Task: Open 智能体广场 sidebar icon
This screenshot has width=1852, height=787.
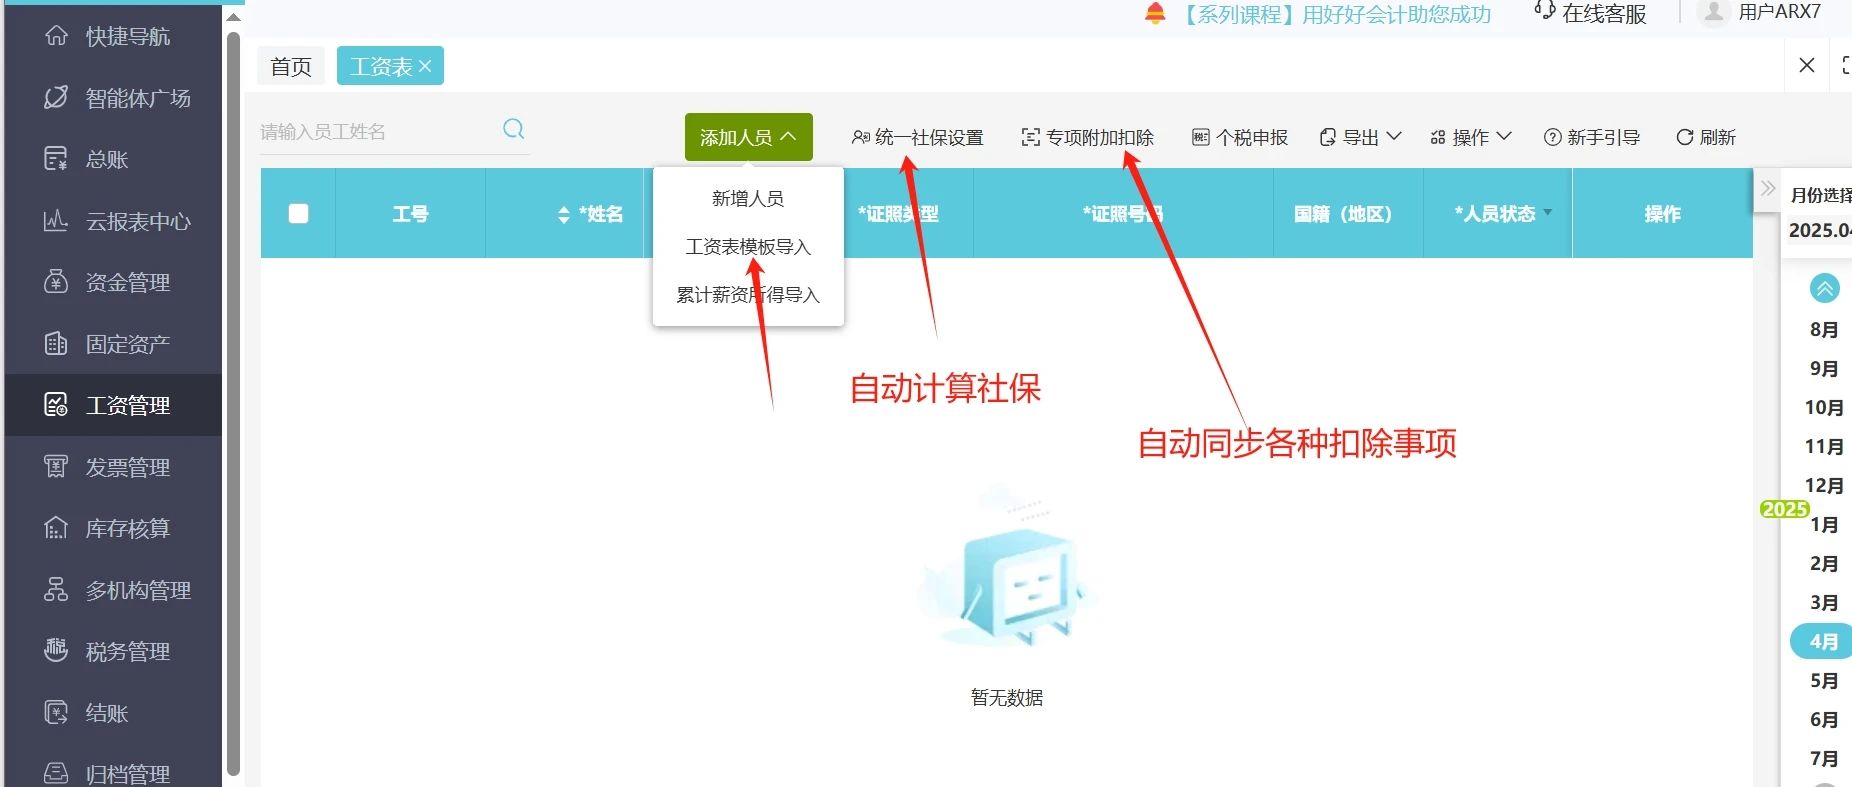Action: 56,98
